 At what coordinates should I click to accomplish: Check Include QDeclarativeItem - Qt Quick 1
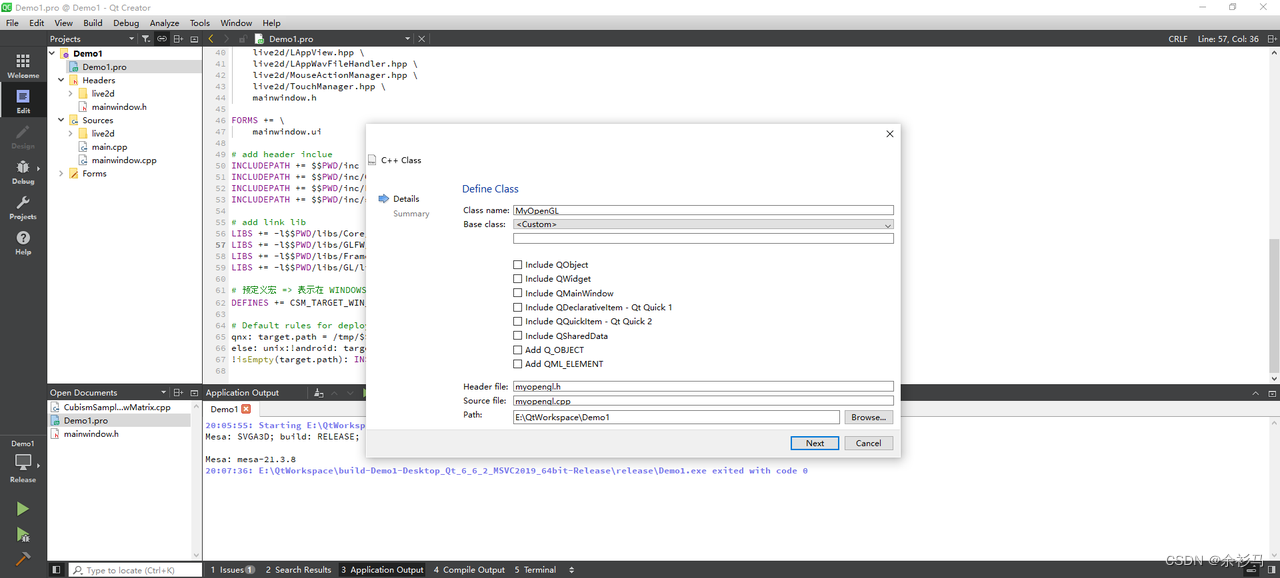tap(518, 308)
